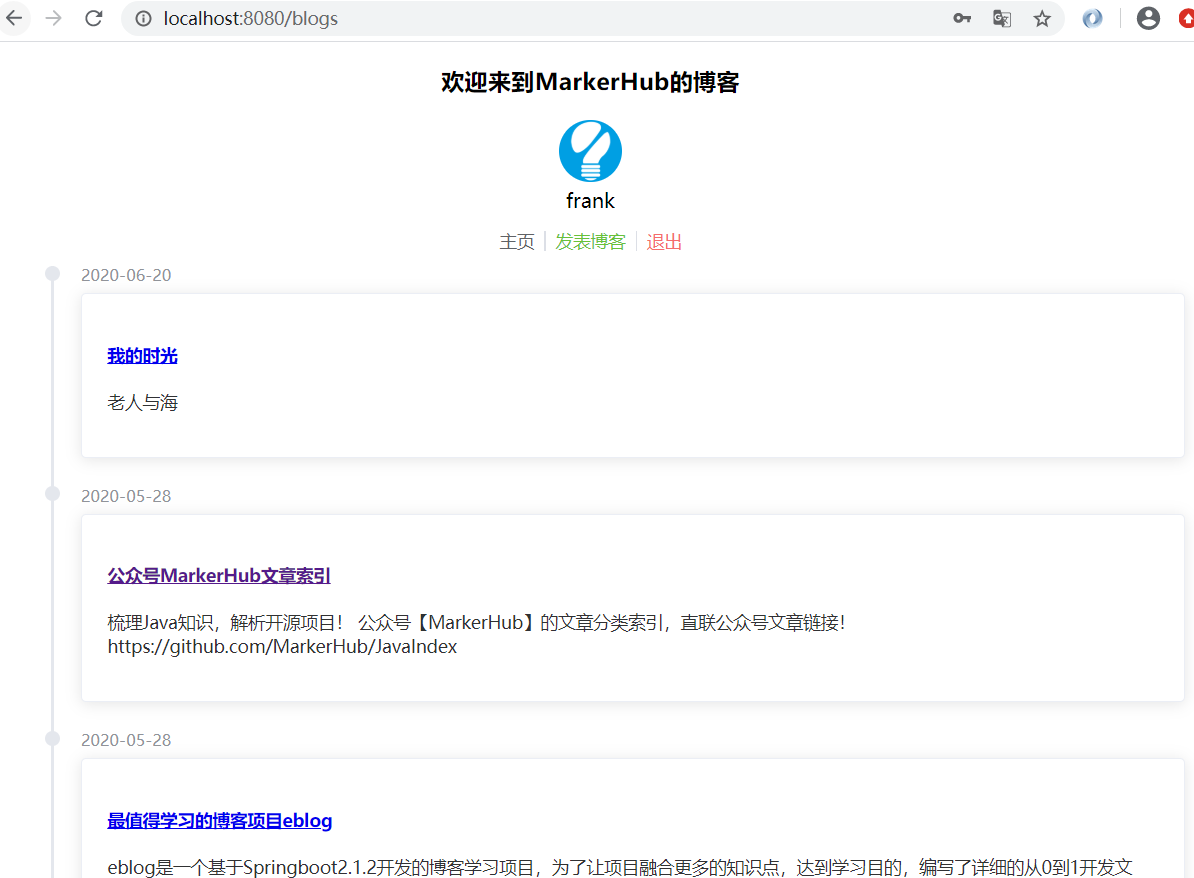Click the browser back arrow
Screen dimensions: 1194x878
[x=15, y=17]
